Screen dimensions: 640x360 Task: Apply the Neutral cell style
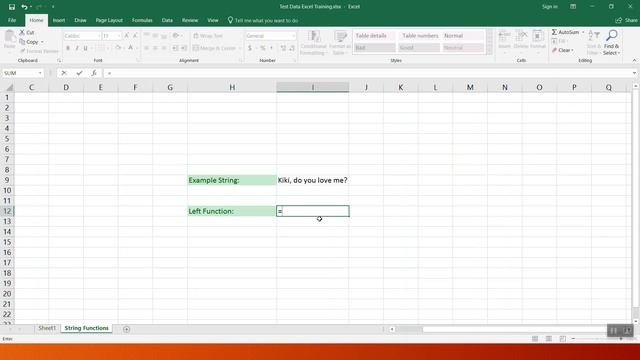click(x=463, y=48)
